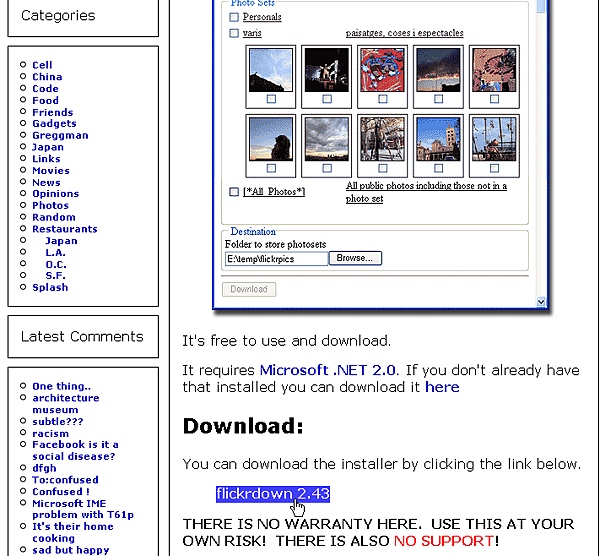Image resolution: width=600 pixels, height=556 pixels.
Task: Click the greyed Download button
Action: (x=249, y=289)
